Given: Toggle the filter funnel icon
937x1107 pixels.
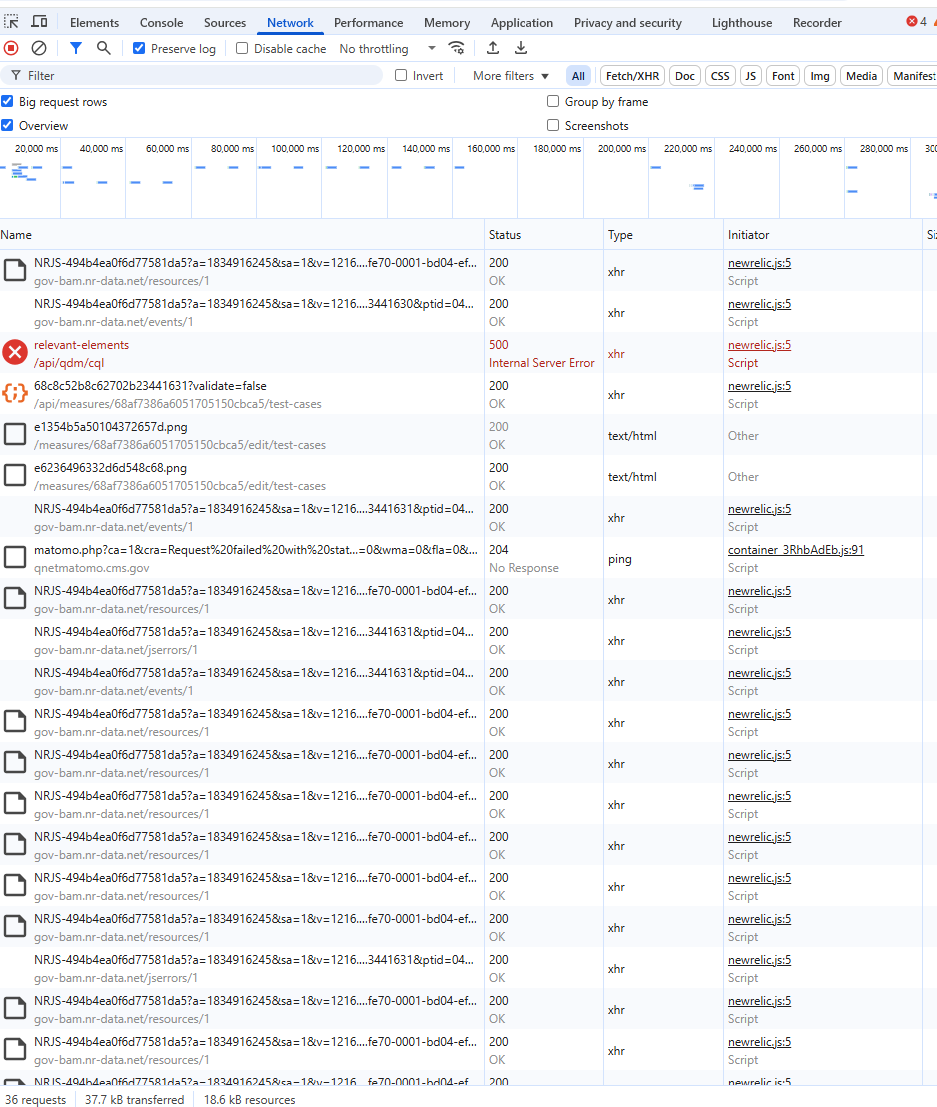Looking at the screenshot, I should (x=76, y=48).
